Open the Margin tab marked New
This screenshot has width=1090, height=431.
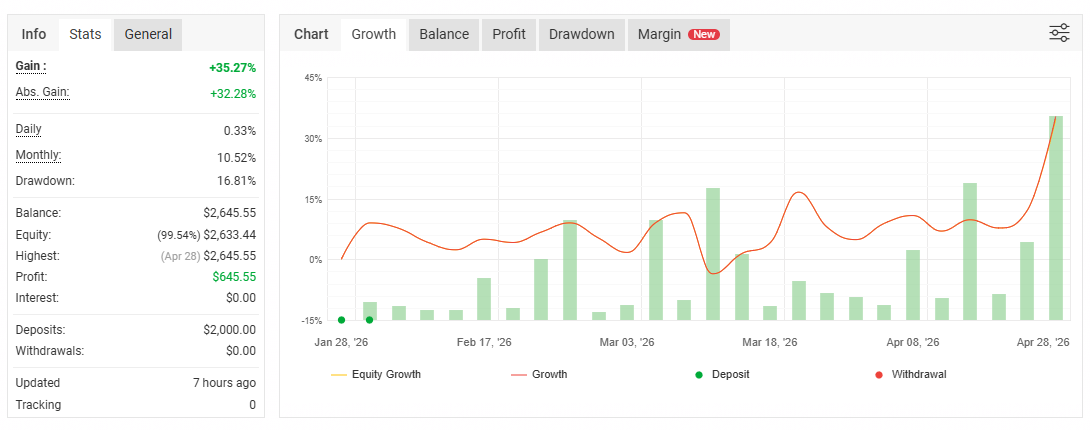(678, 34)
